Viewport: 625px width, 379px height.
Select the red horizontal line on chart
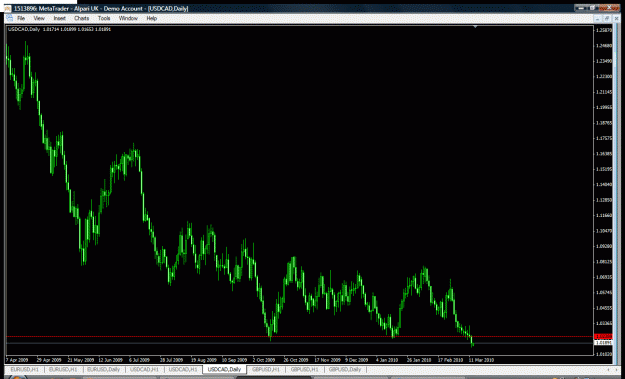point(299,336)
